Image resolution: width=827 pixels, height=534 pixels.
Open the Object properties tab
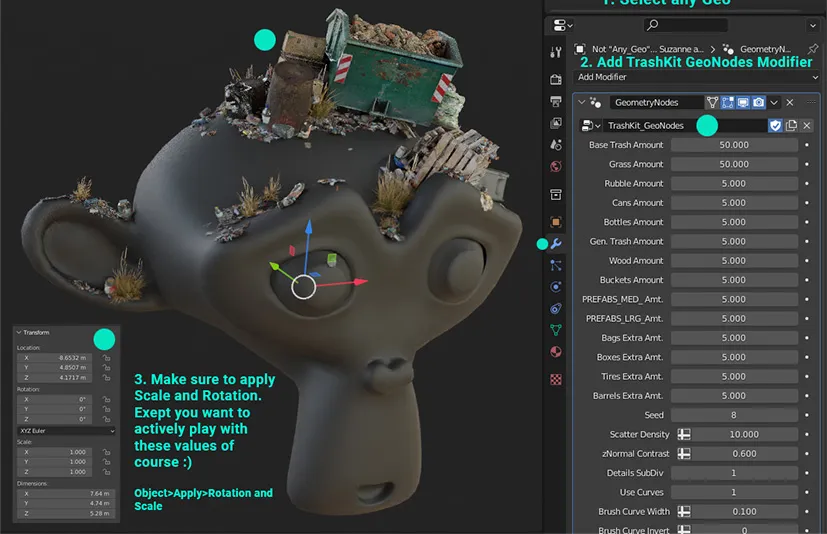(x=555, y=222)
